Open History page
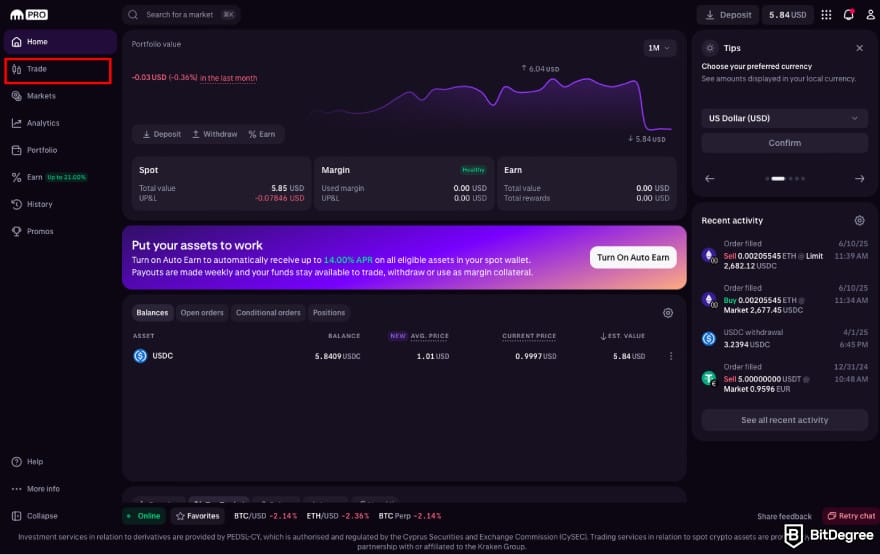This screenshot has width=880, height=555. pos(60,204)
